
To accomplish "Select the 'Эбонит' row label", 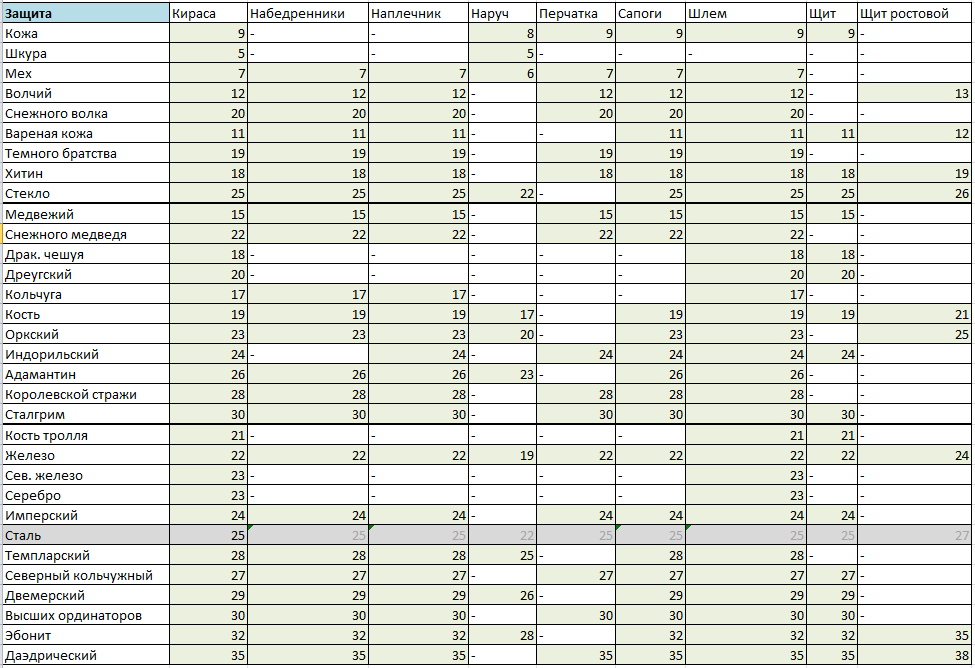I will point(86,634).
